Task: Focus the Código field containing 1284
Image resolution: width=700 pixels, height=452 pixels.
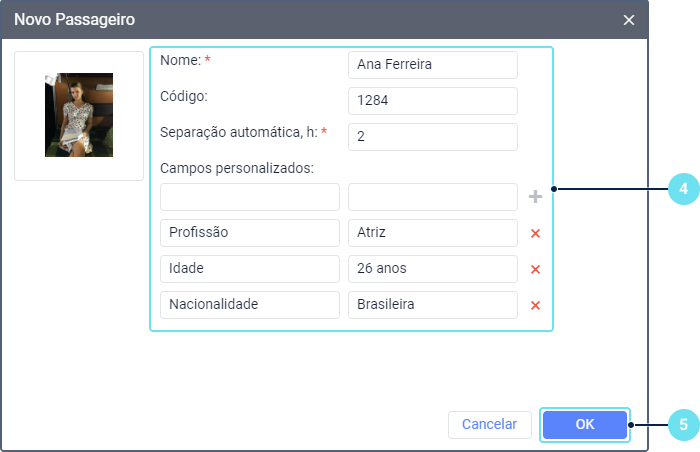Action: point(433,101)
